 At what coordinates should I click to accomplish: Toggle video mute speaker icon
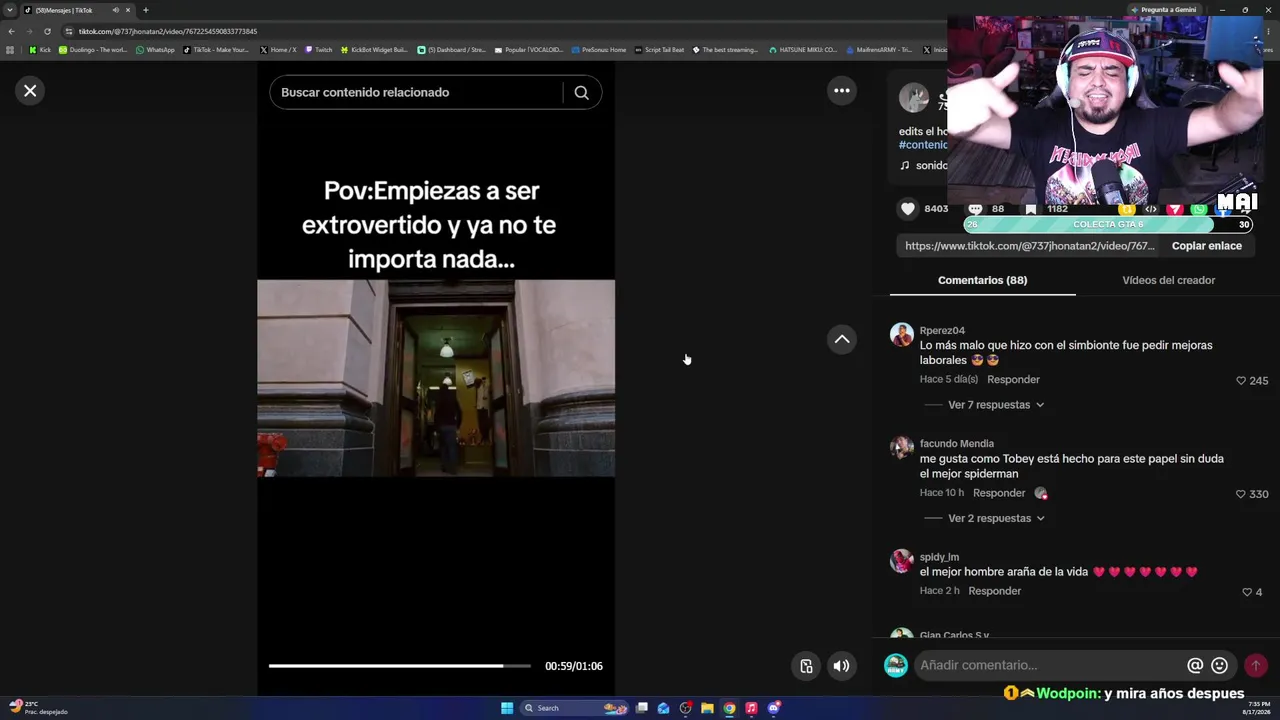(842, 666)
